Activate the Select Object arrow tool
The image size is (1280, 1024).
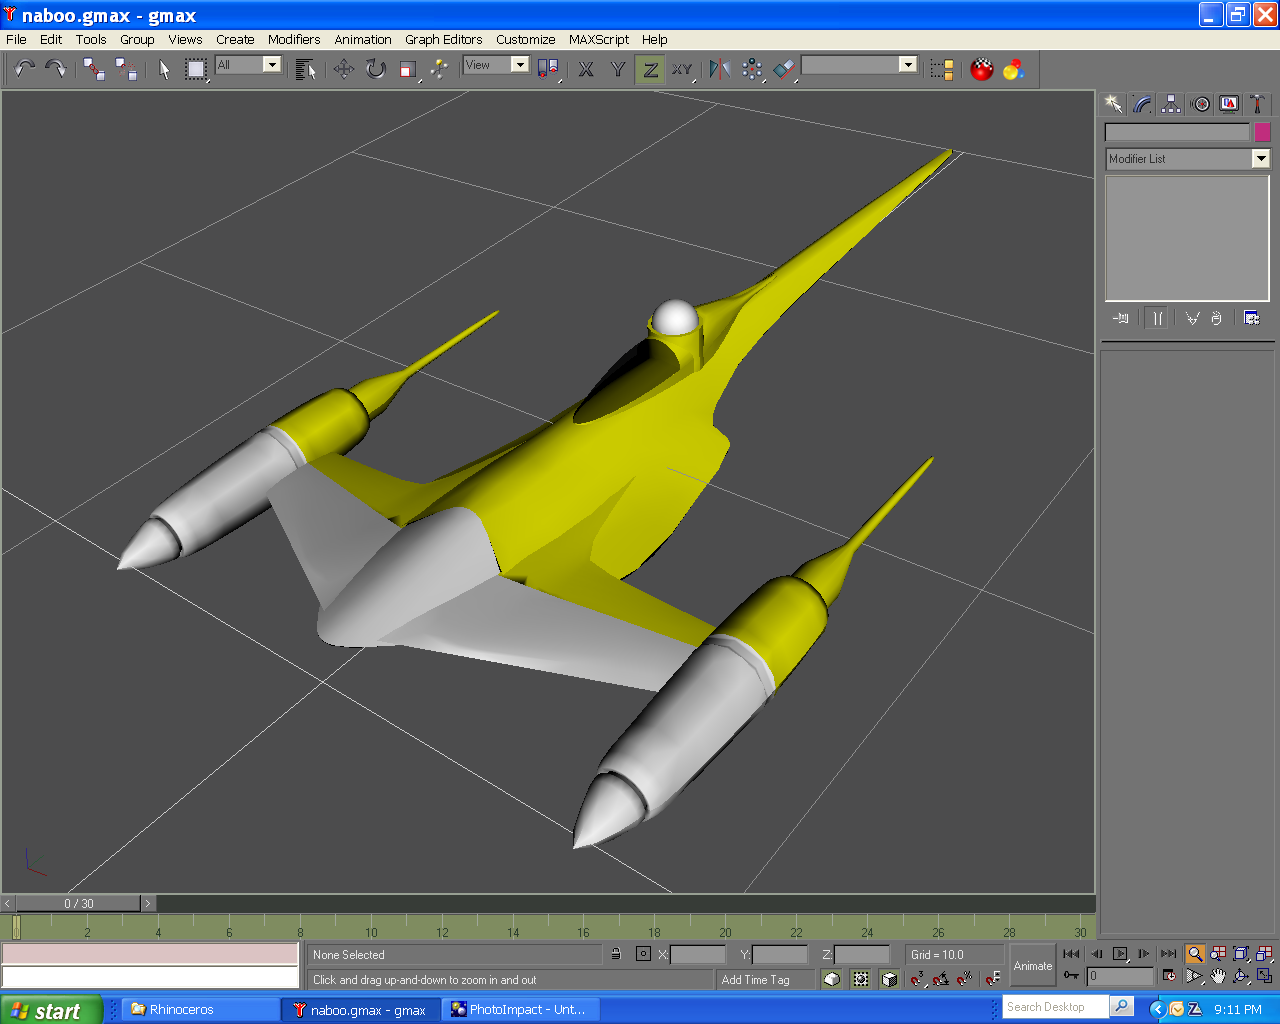coord(164,69)
